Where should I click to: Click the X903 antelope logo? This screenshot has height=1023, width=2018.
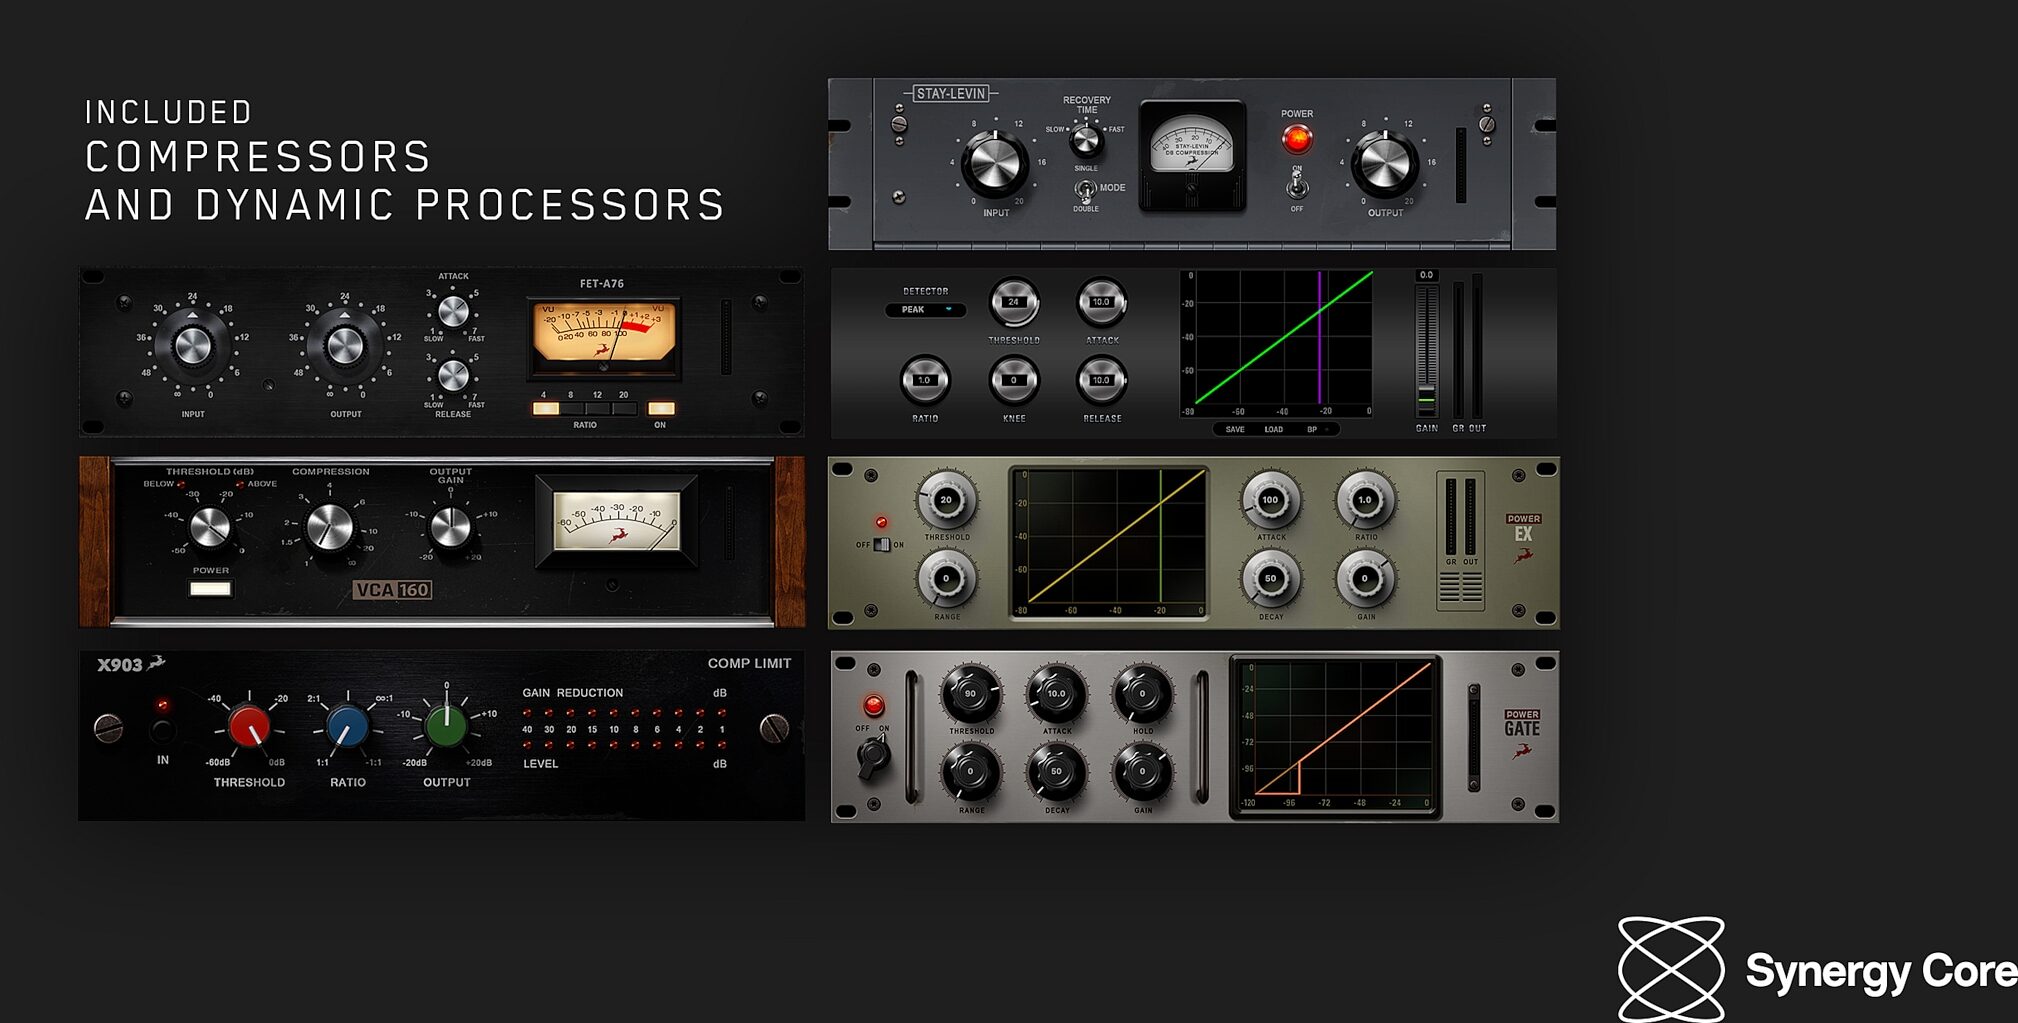155,662
